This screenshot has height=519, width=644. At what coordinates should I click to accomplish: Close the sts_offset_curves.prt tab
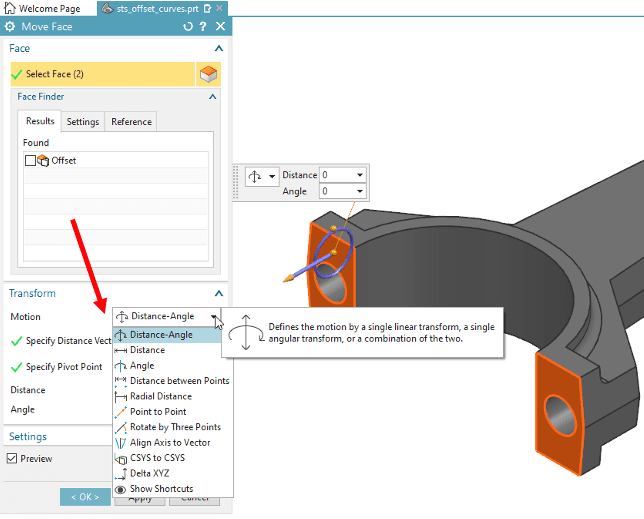[220, 8]
